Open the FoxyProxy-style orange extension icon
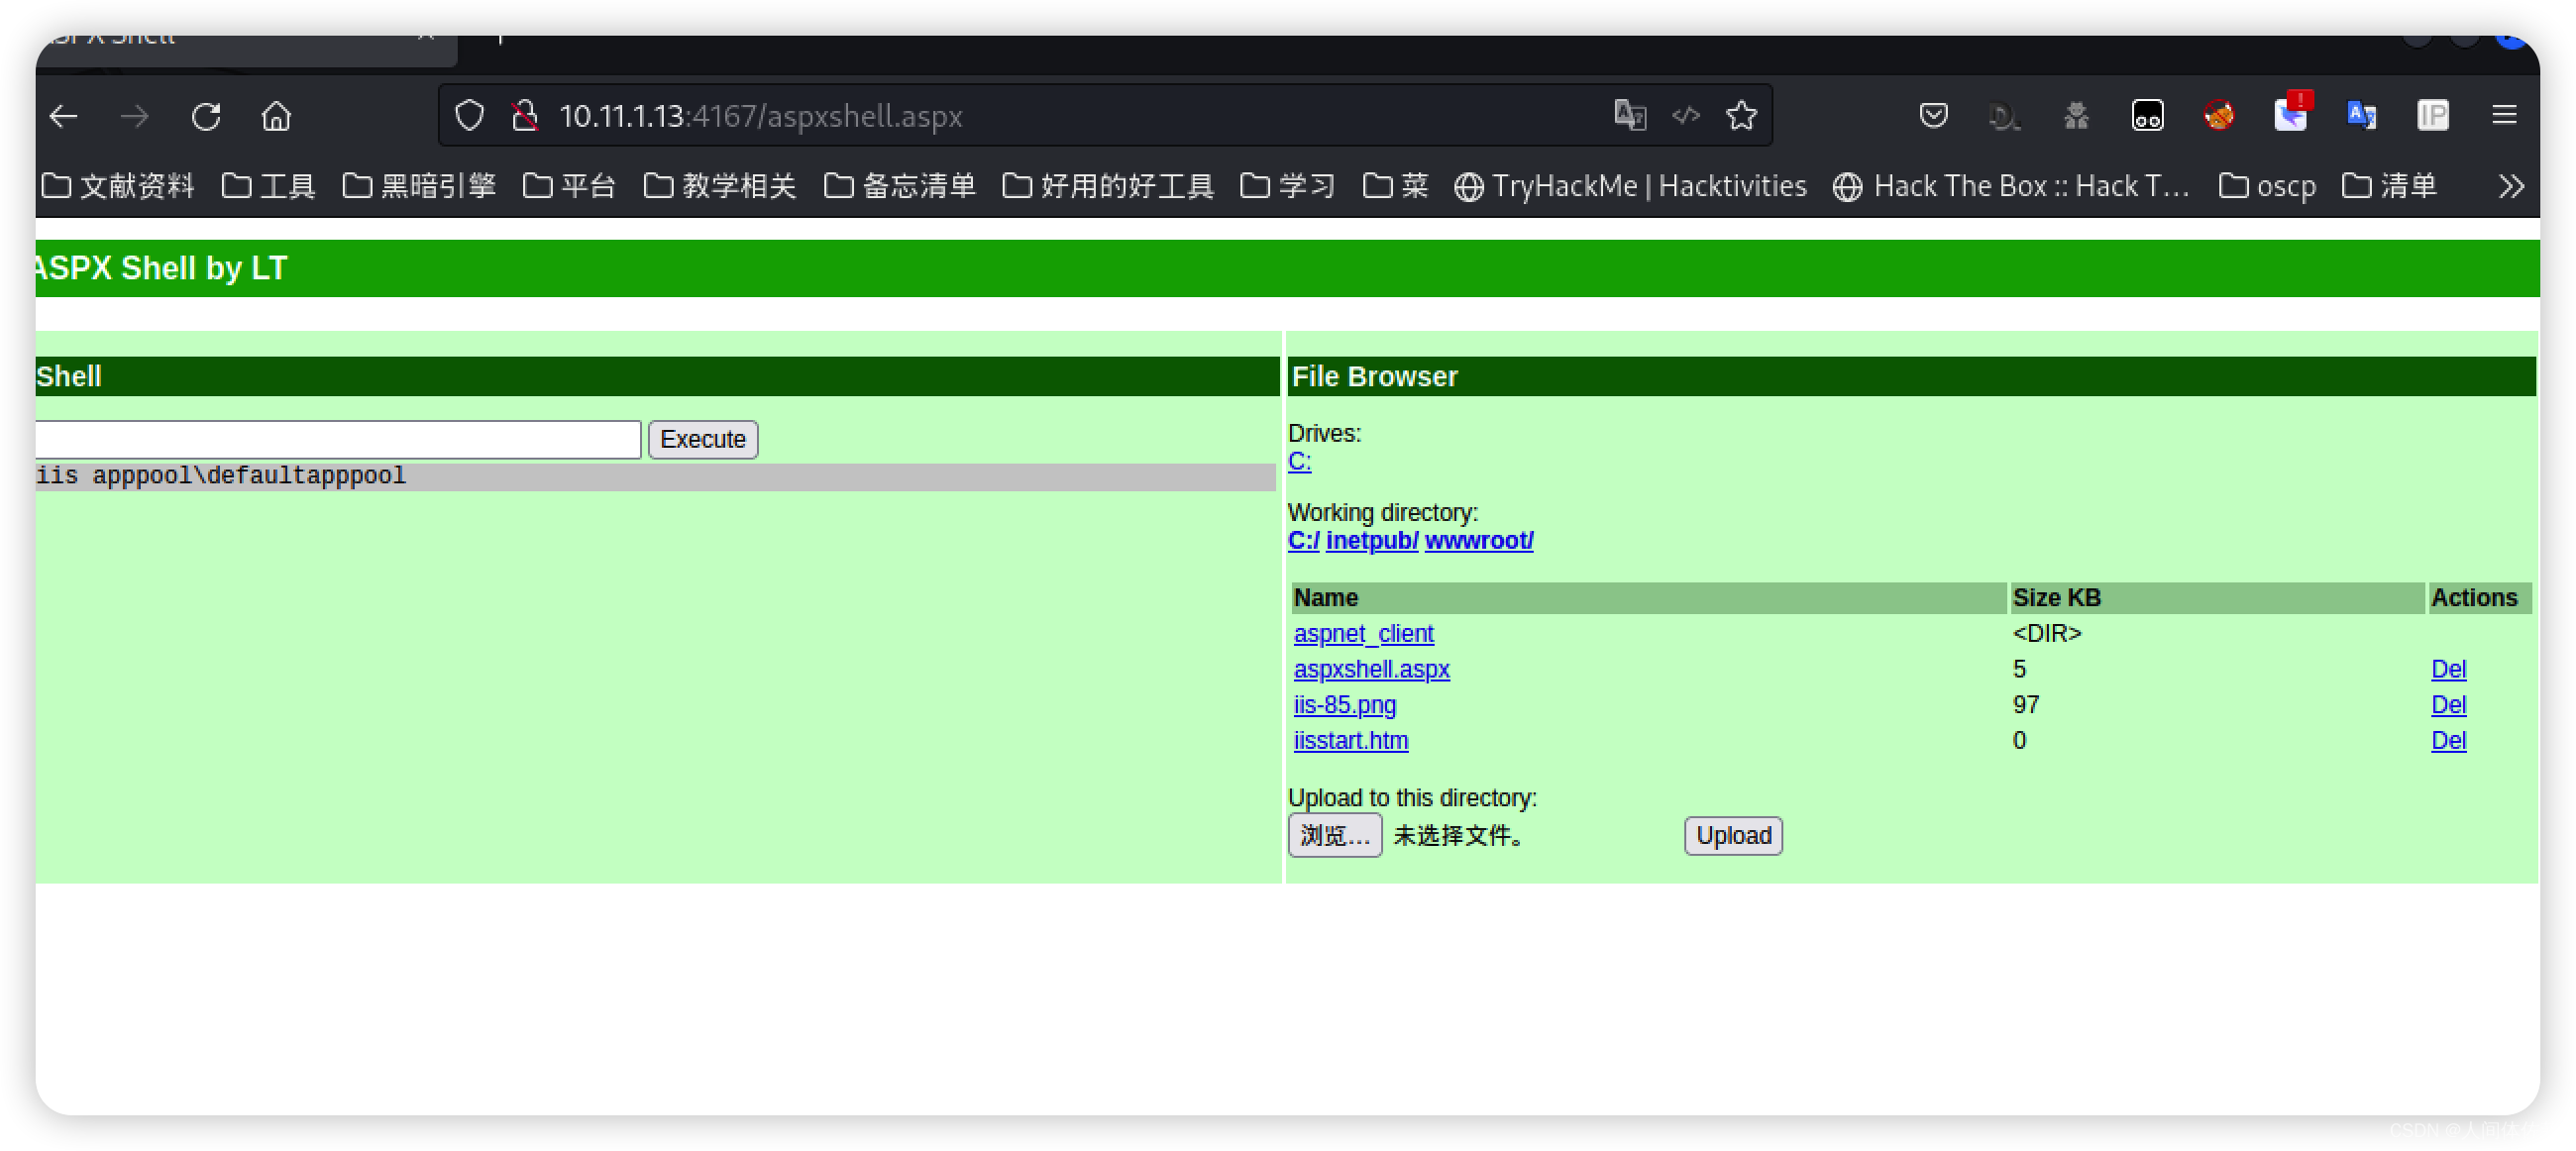2576x1151 pixels. pyautogui.click(x=2219, y=115)
